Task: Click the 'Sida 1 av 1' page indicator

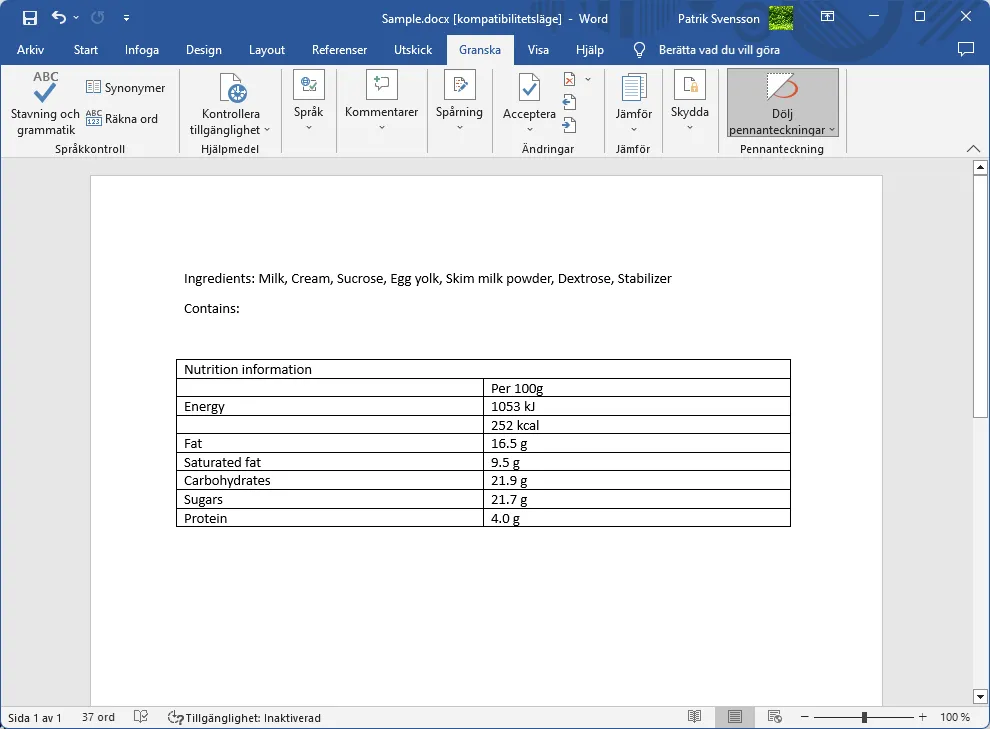Action: coord(35,718)
